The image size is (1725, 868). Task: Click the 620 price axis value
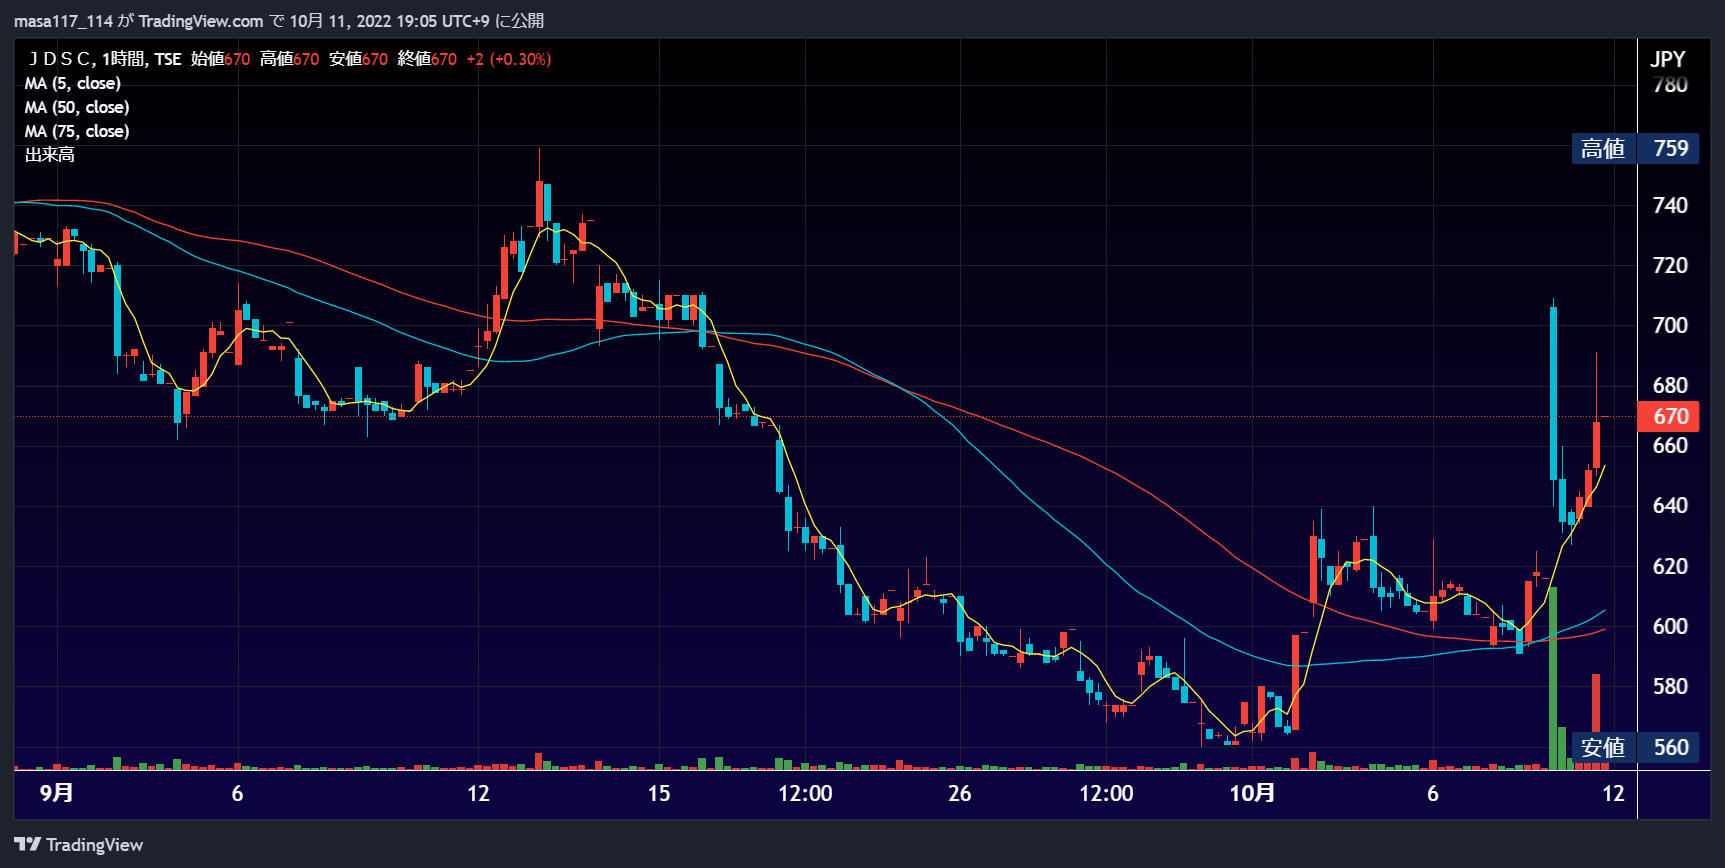click(x=1670, y=566)
